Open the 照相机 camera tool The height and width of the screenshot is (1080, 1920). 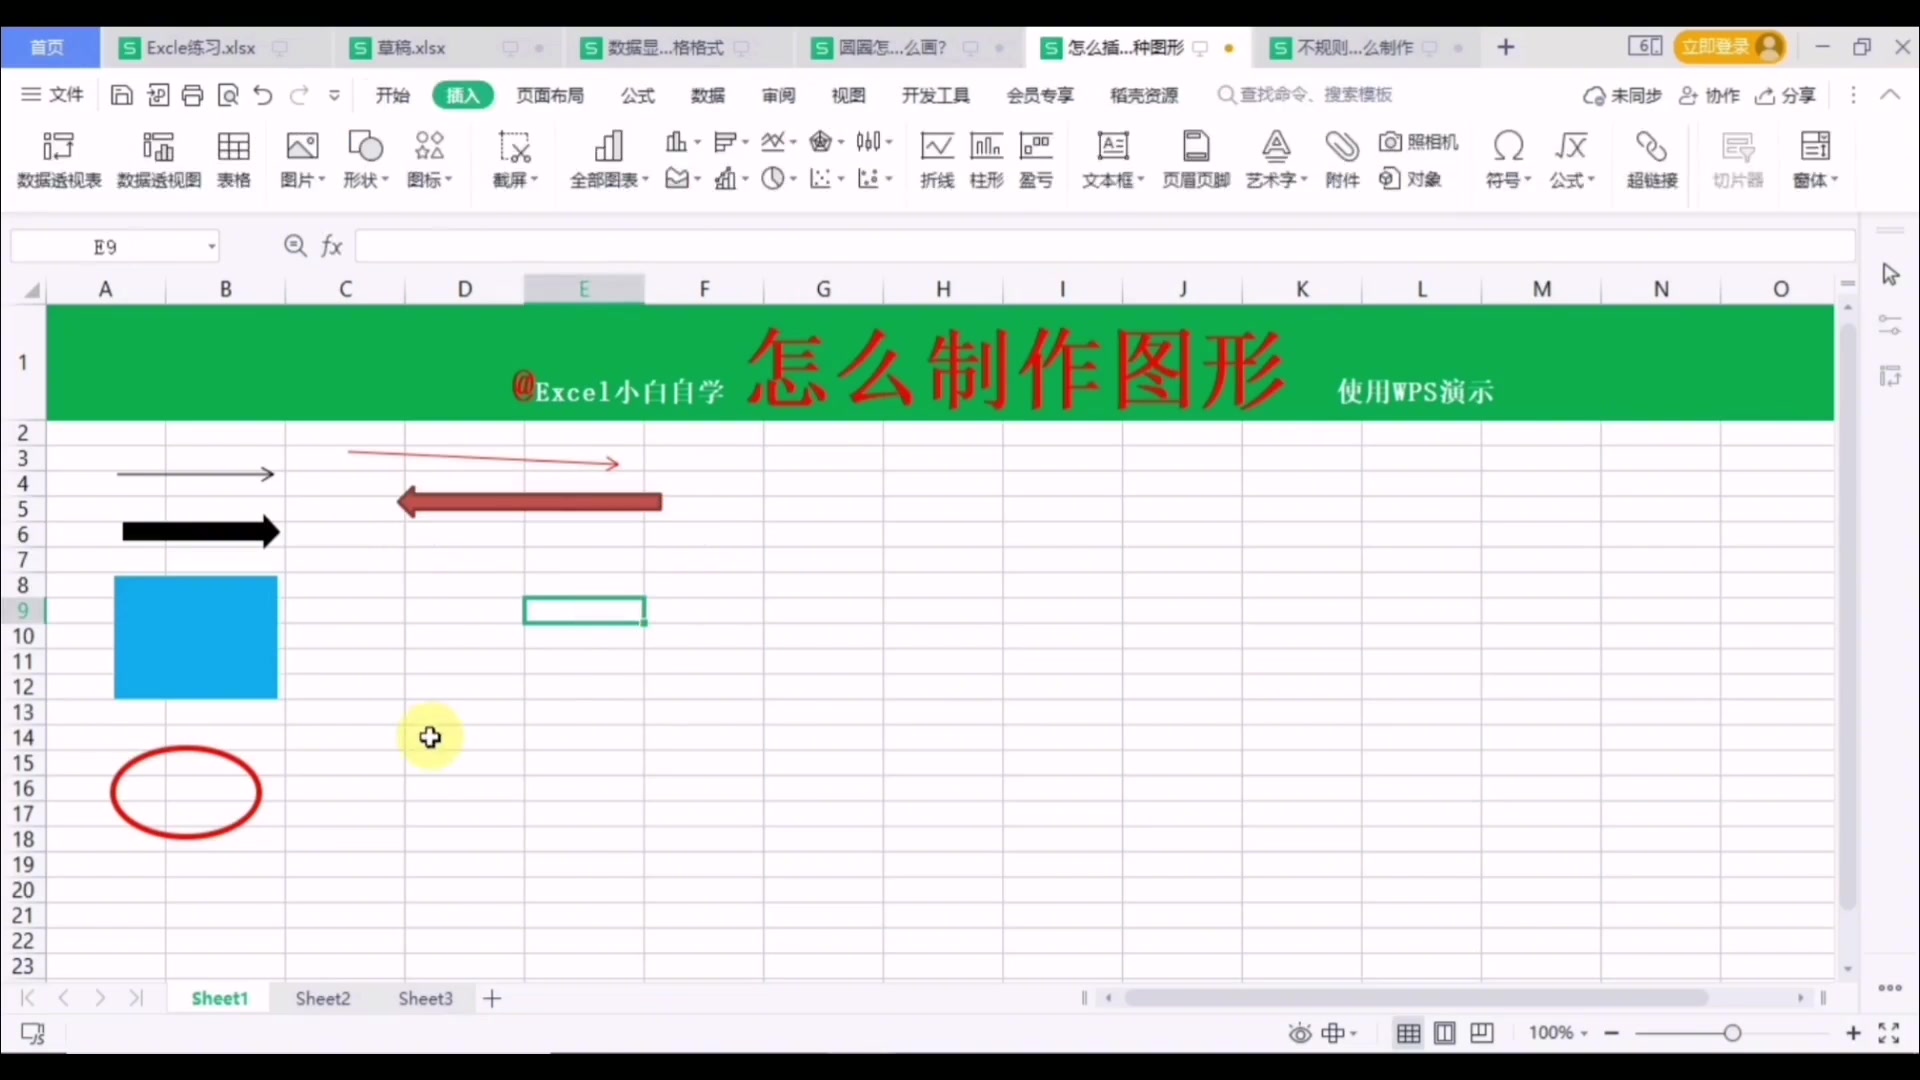tap(1419, 142)
